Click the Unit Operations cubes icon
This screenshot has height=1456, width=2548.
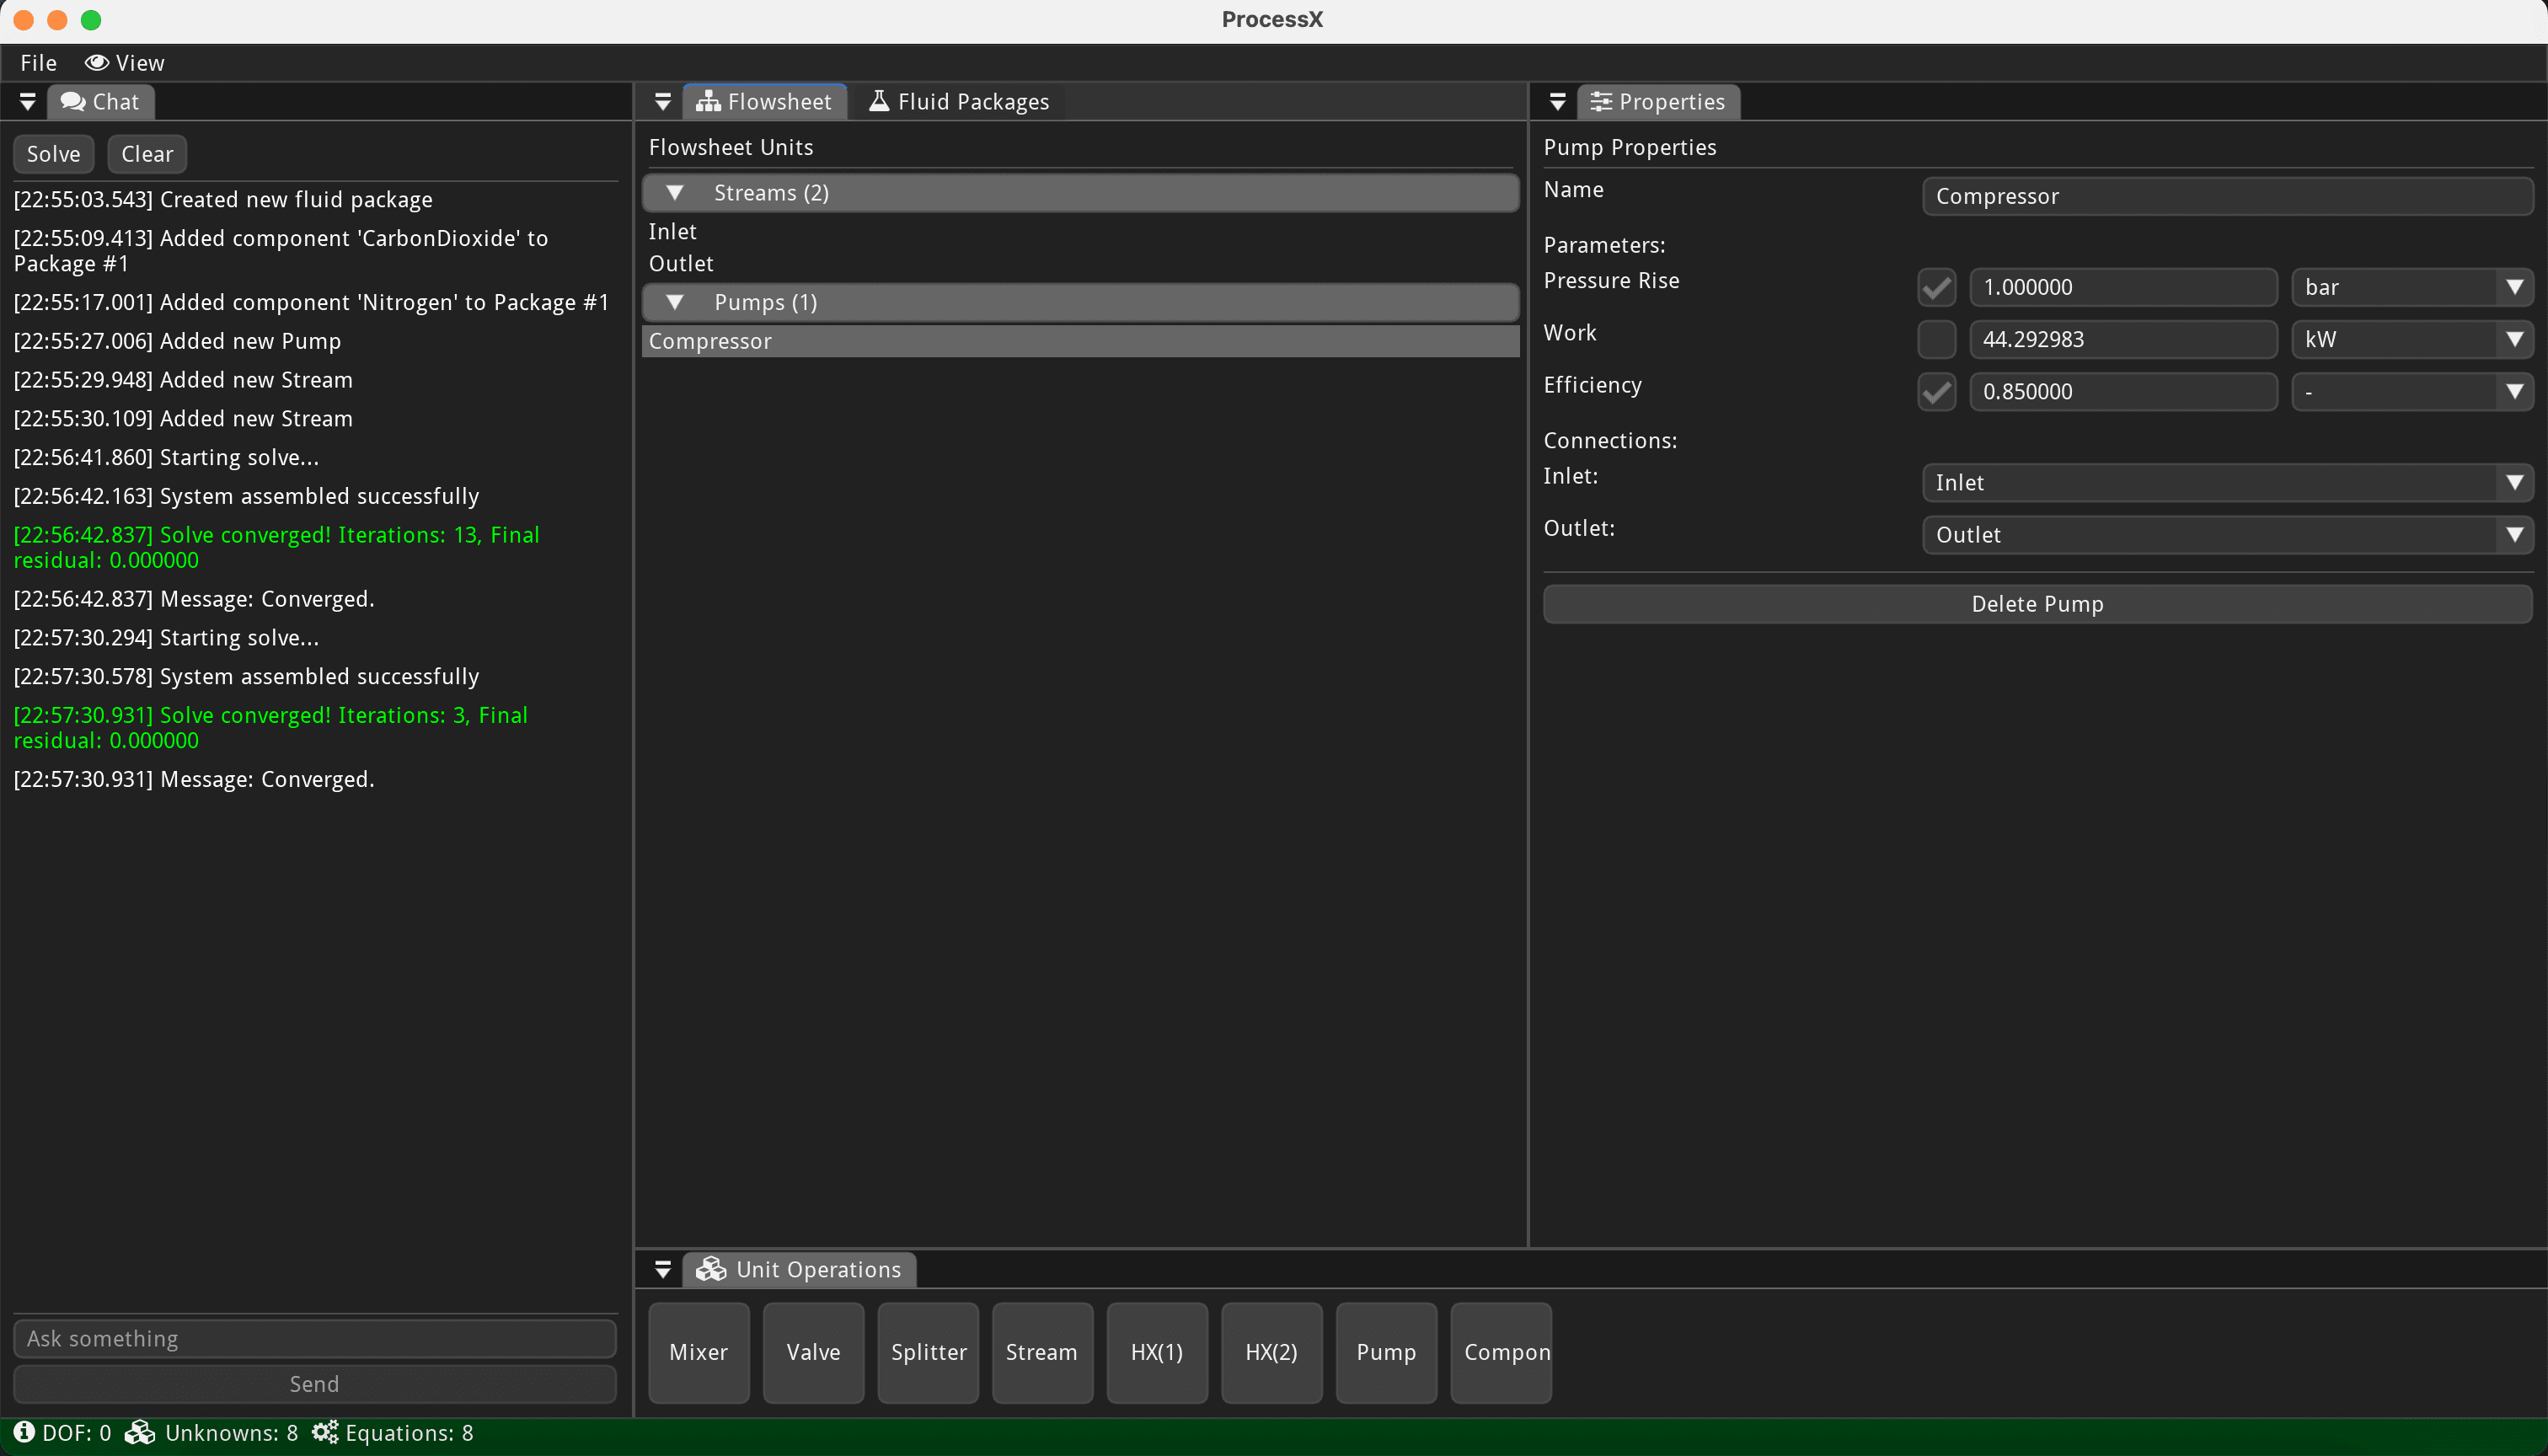(x=709, y=1269)
